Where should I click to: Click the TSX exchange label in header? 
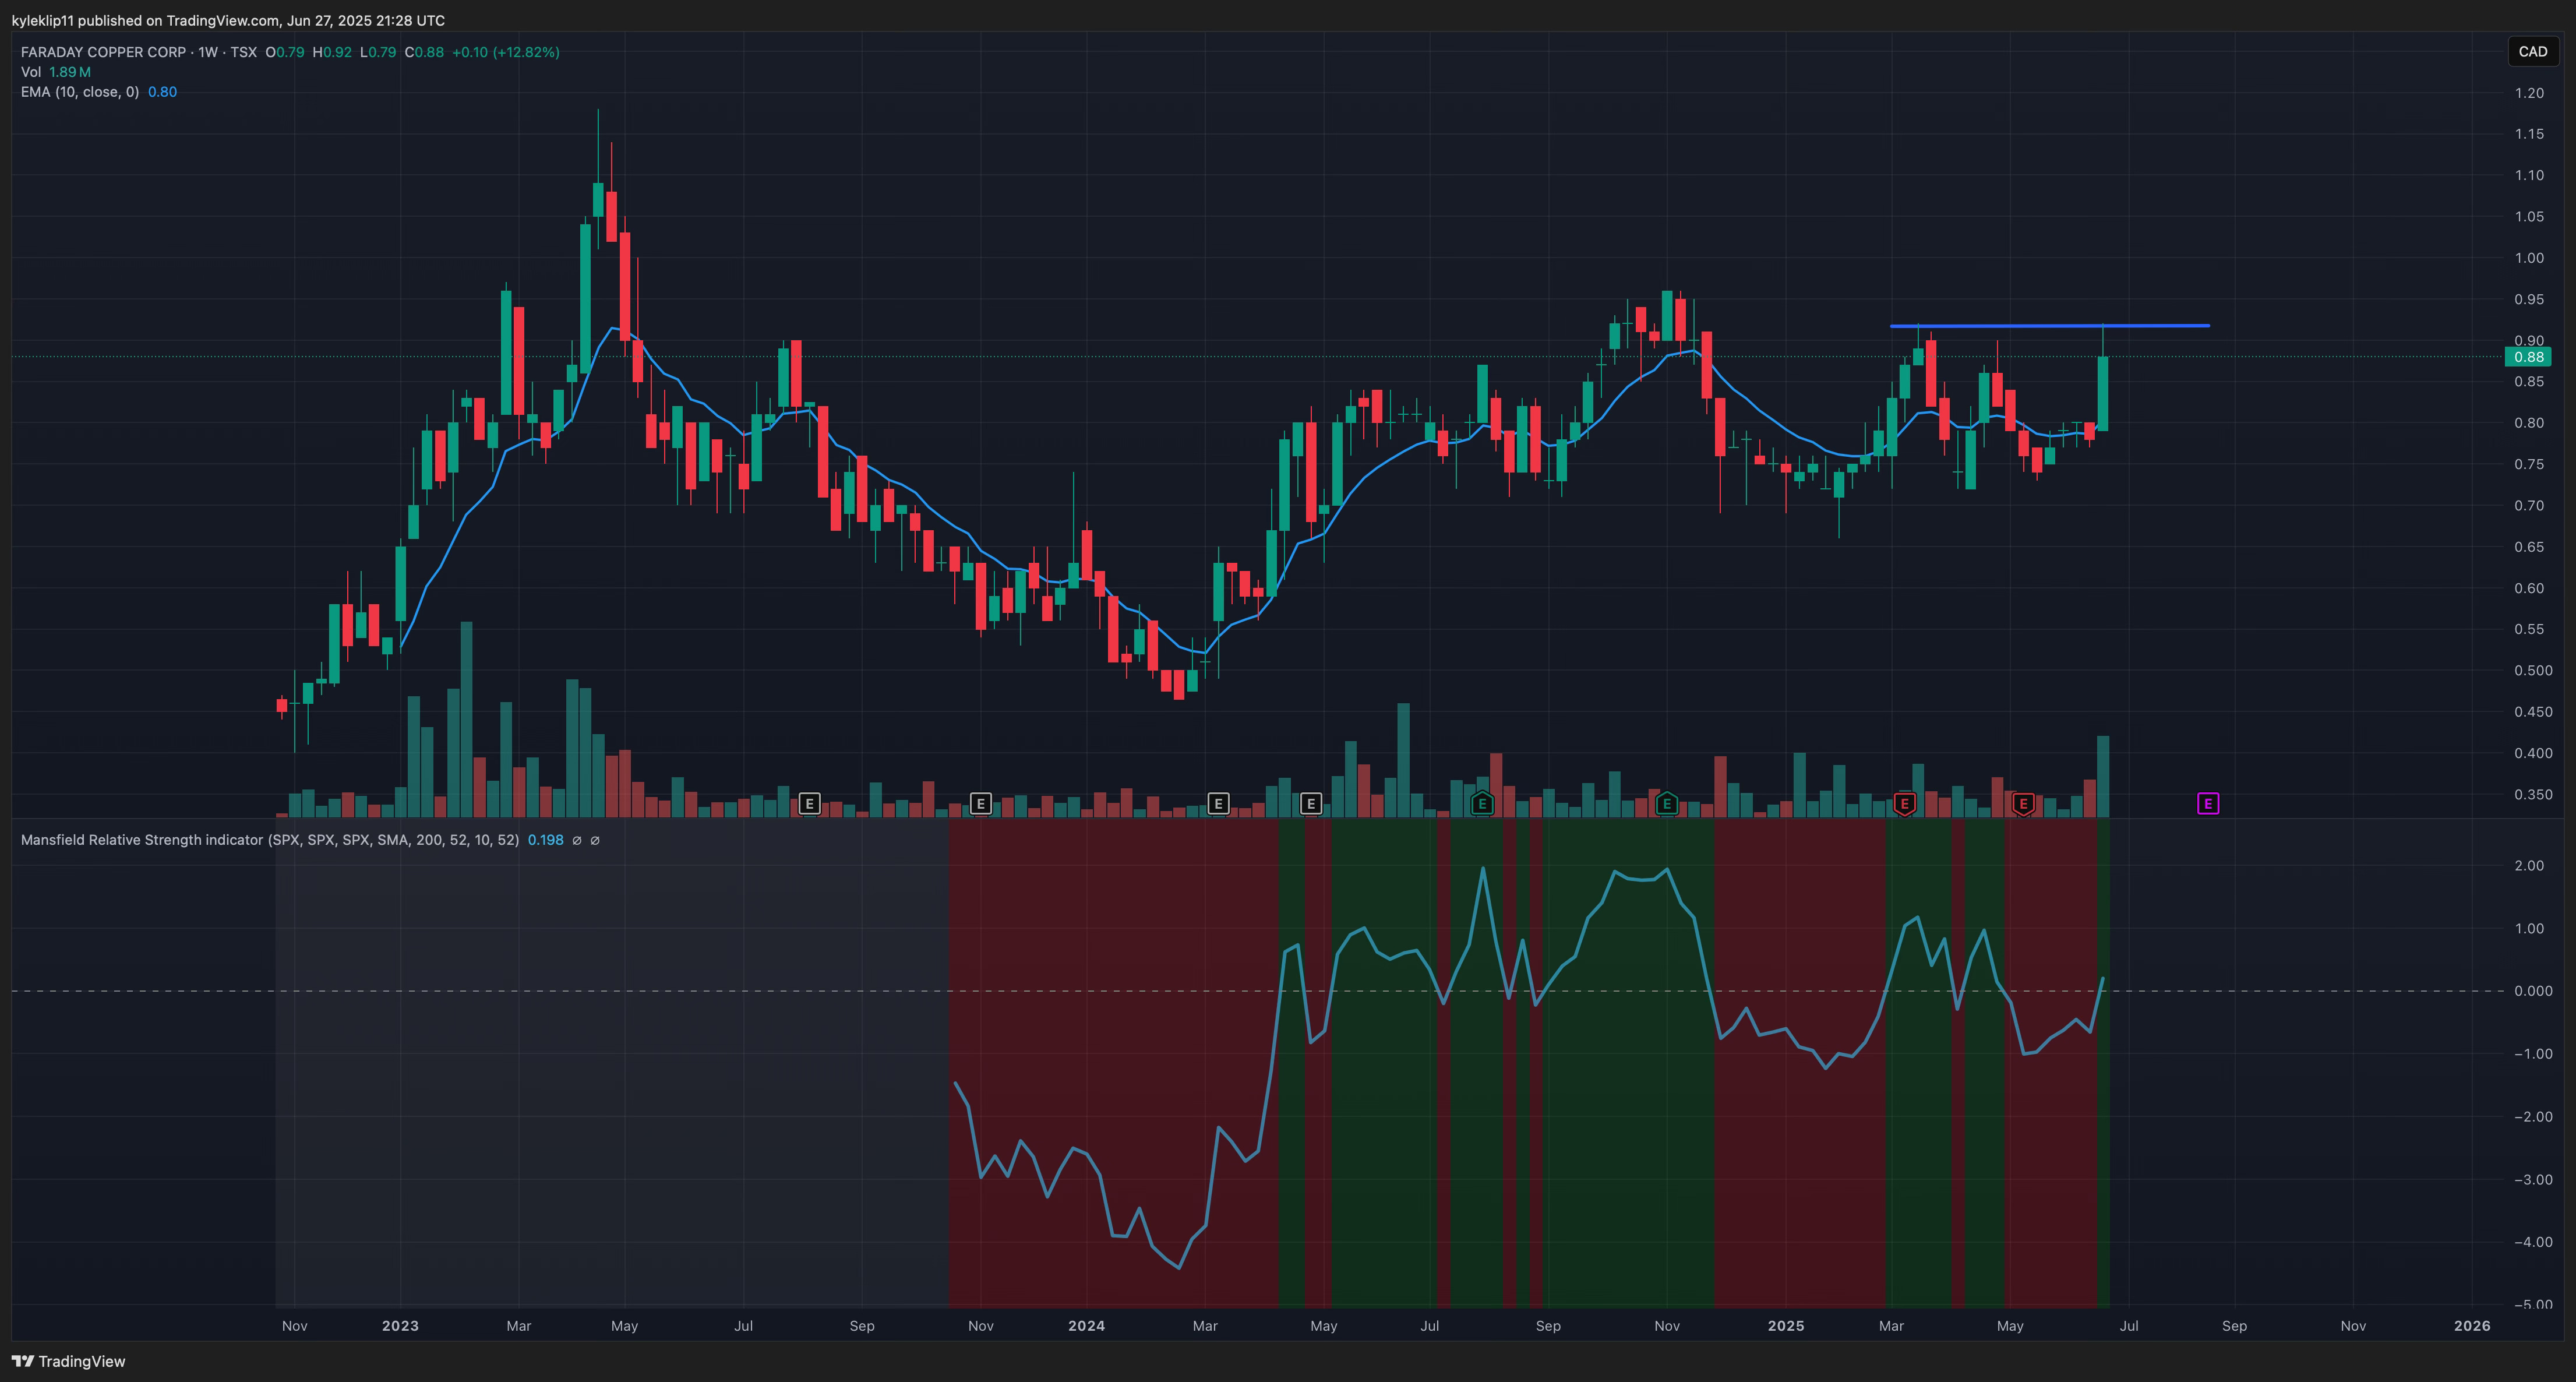click(x=243, y=52)
